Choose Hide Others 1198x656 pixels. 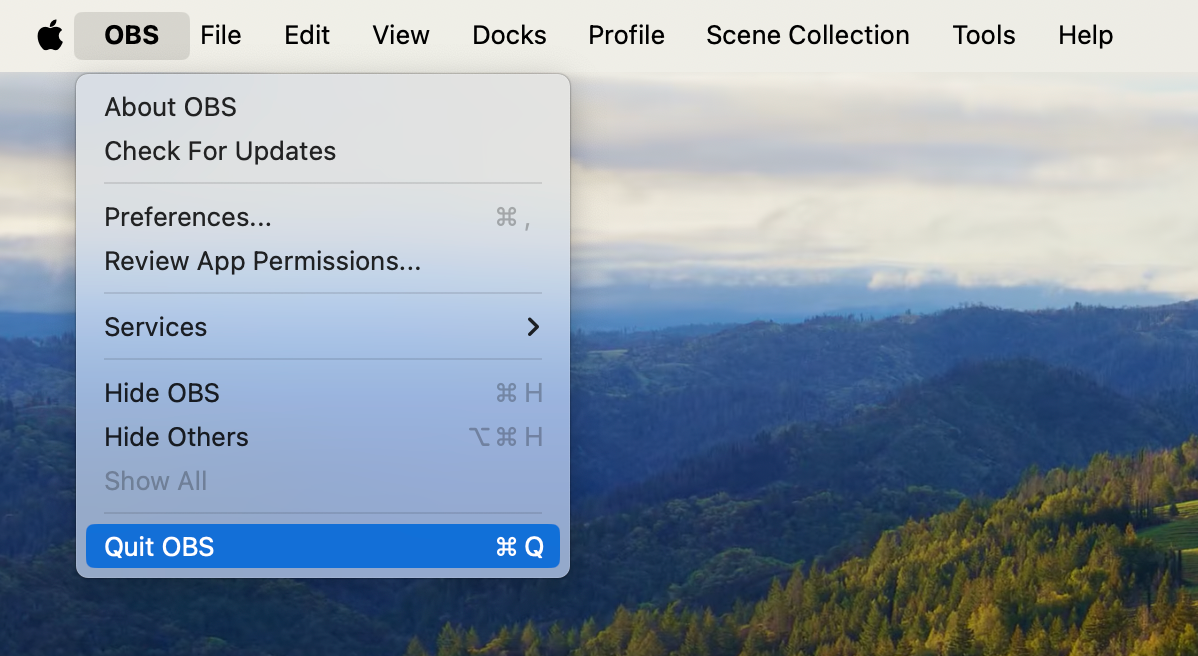176,437
